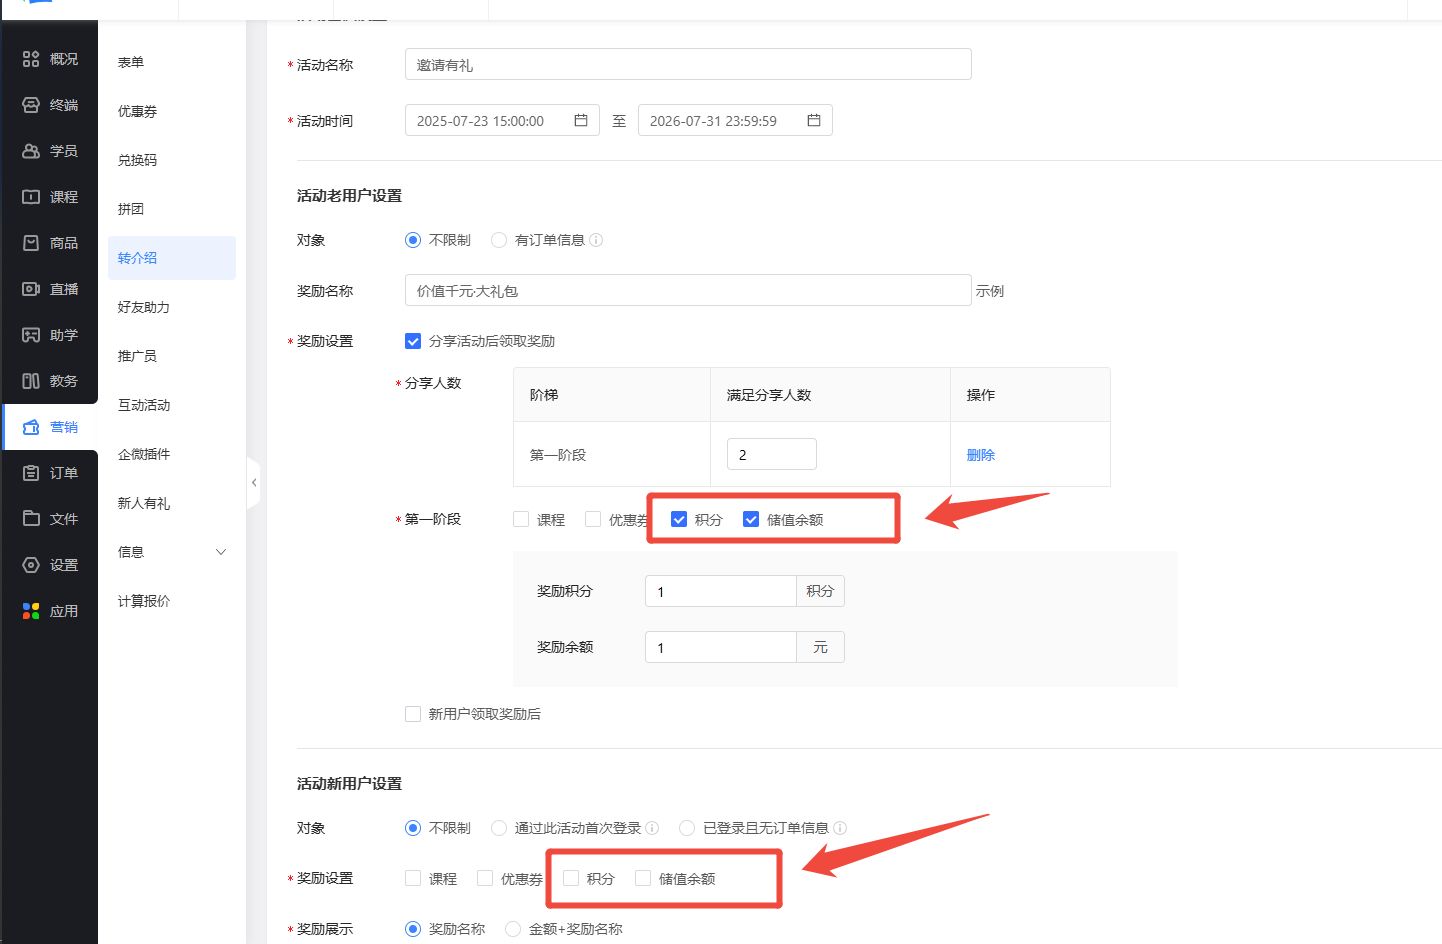Select 金额+奖励名称 display radio option
Screen dimensions: 1442x944
coord(513,929)
